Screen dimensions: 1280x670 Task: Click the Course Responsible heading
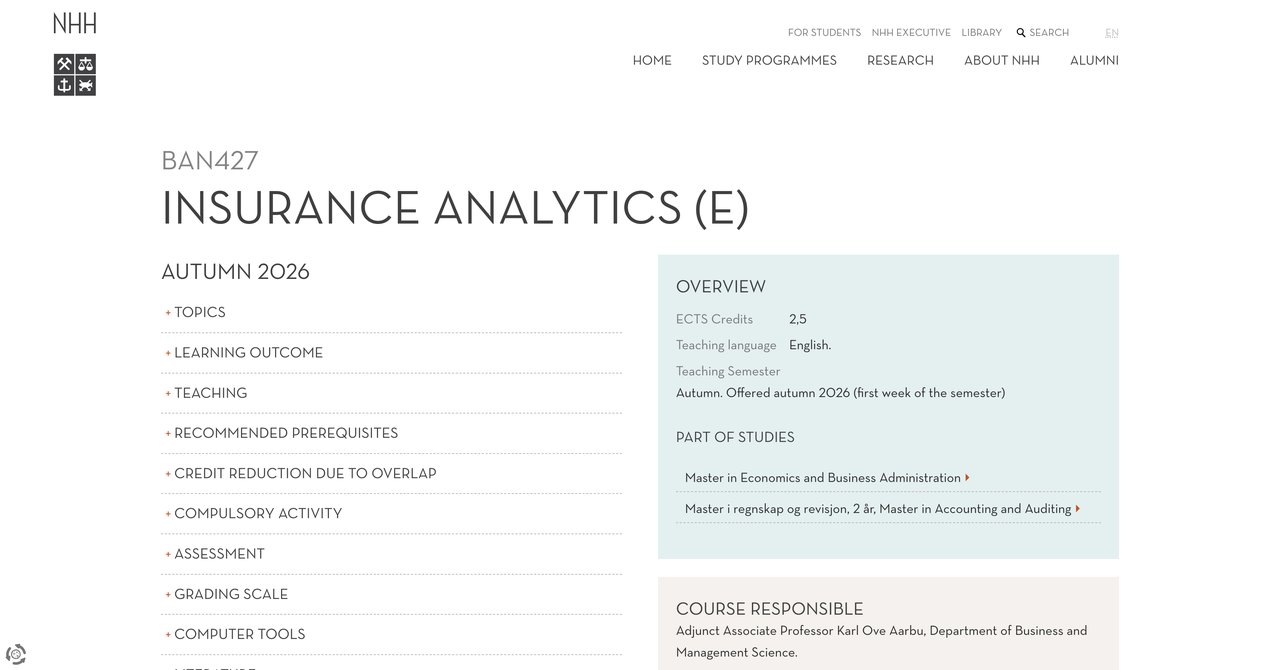point(770,609)
